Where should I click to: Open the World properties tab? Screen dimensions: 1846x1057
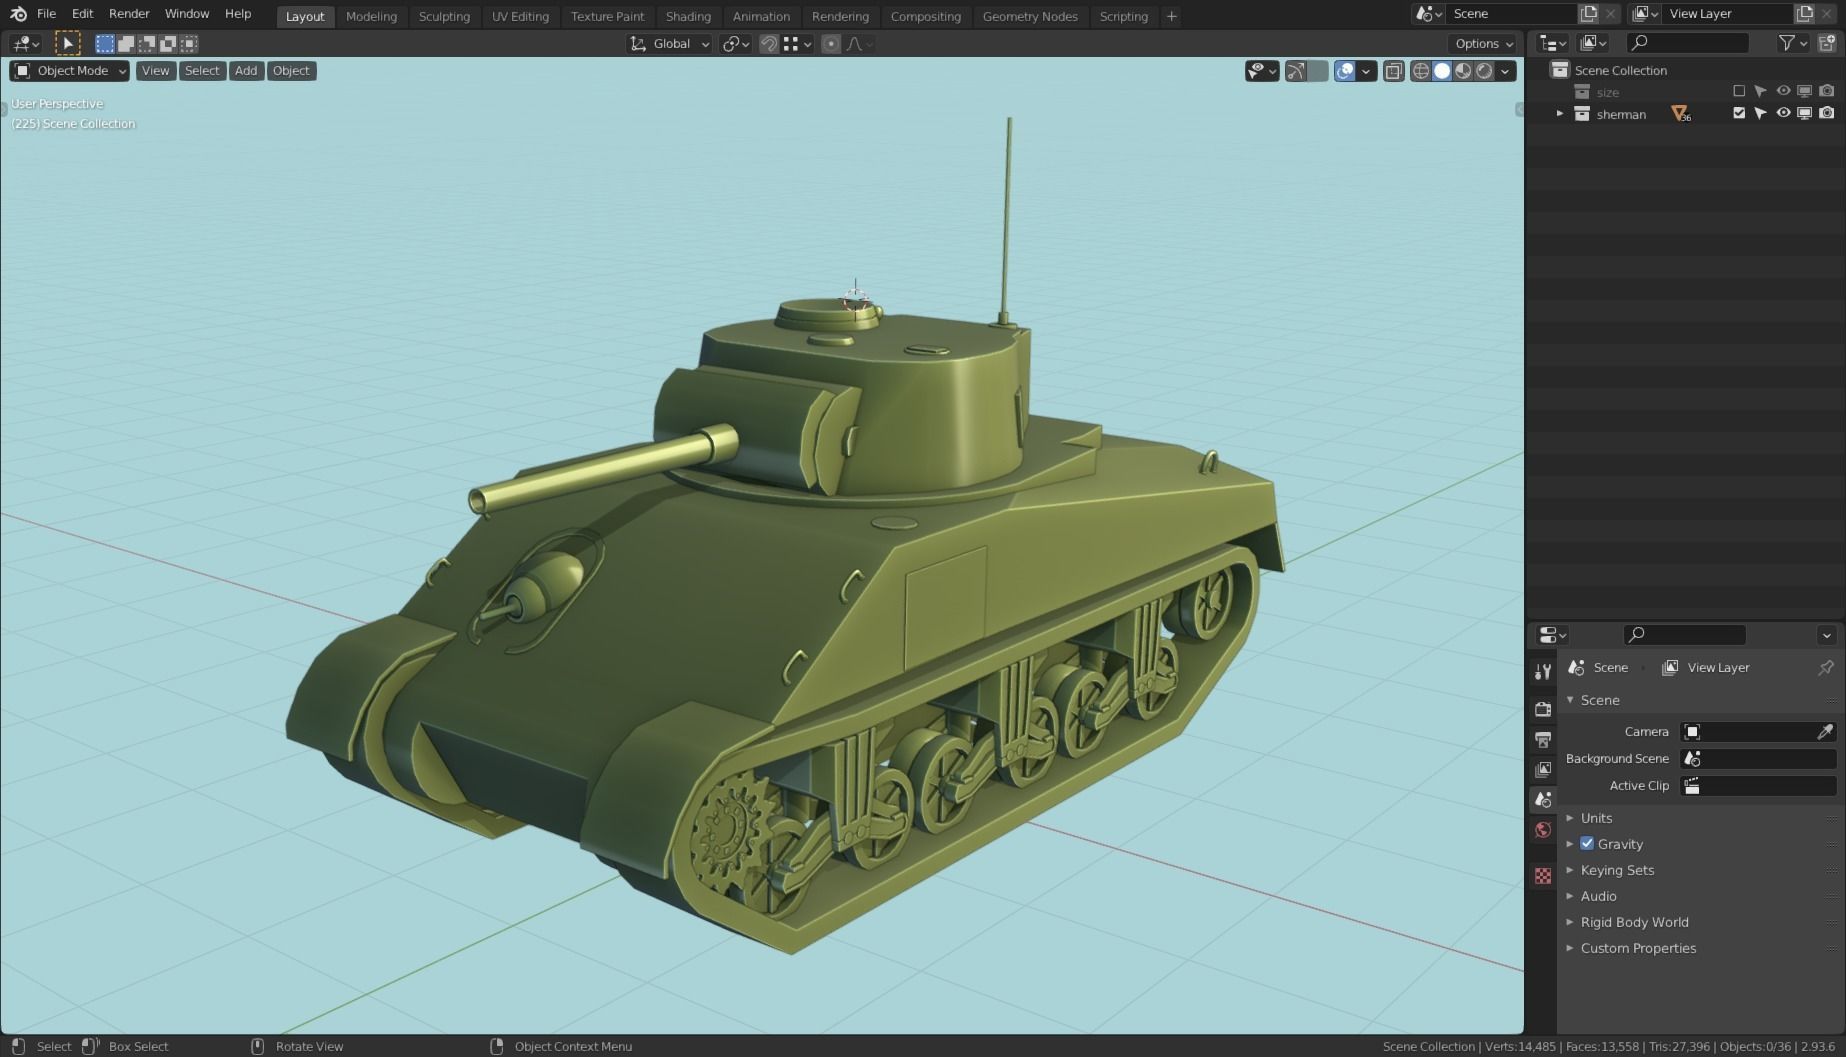pos(1543,830)
